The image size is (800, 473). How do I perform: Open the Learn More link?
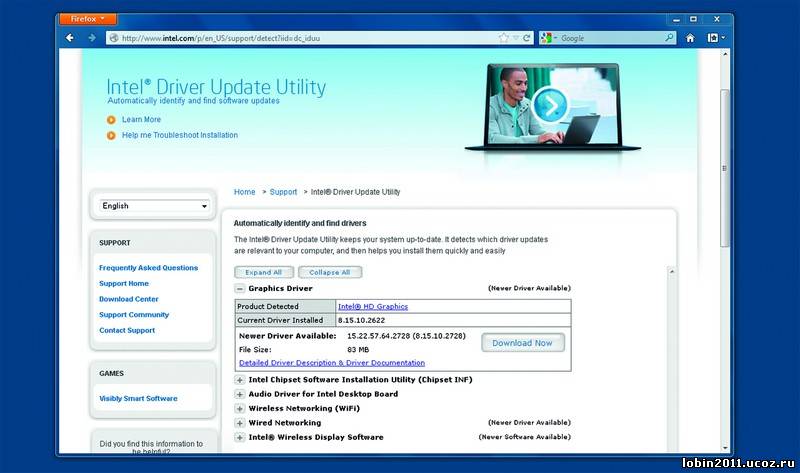pyautogui.click(x=141, y=119)
